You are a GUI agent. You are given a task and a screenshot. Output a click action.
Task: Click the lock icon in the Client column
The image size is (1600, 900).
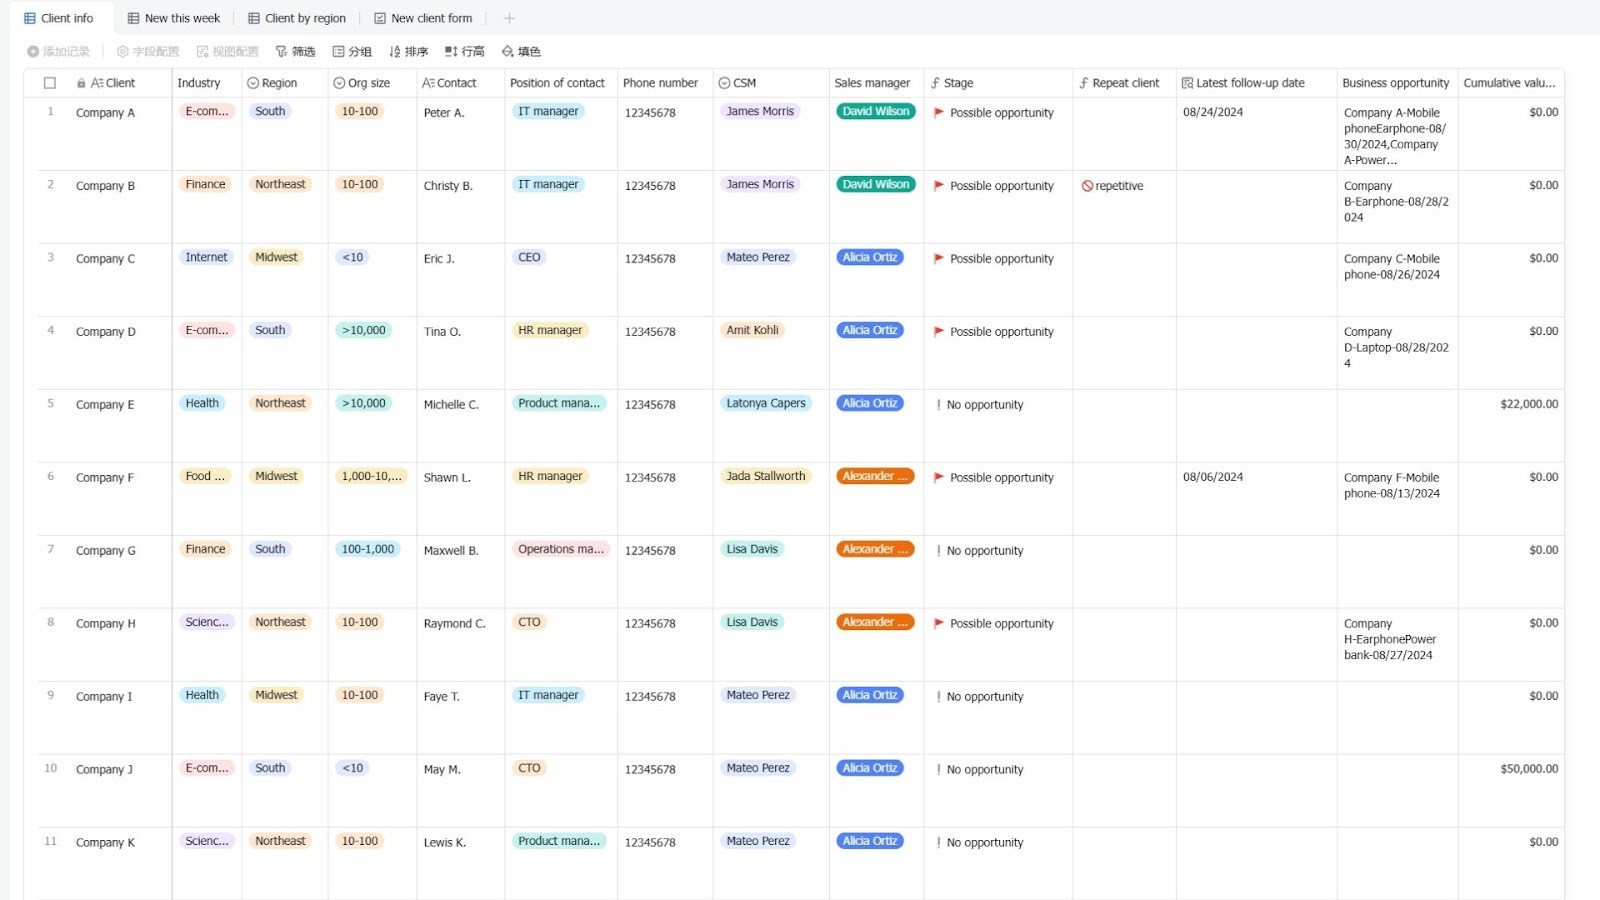(80, 83)
